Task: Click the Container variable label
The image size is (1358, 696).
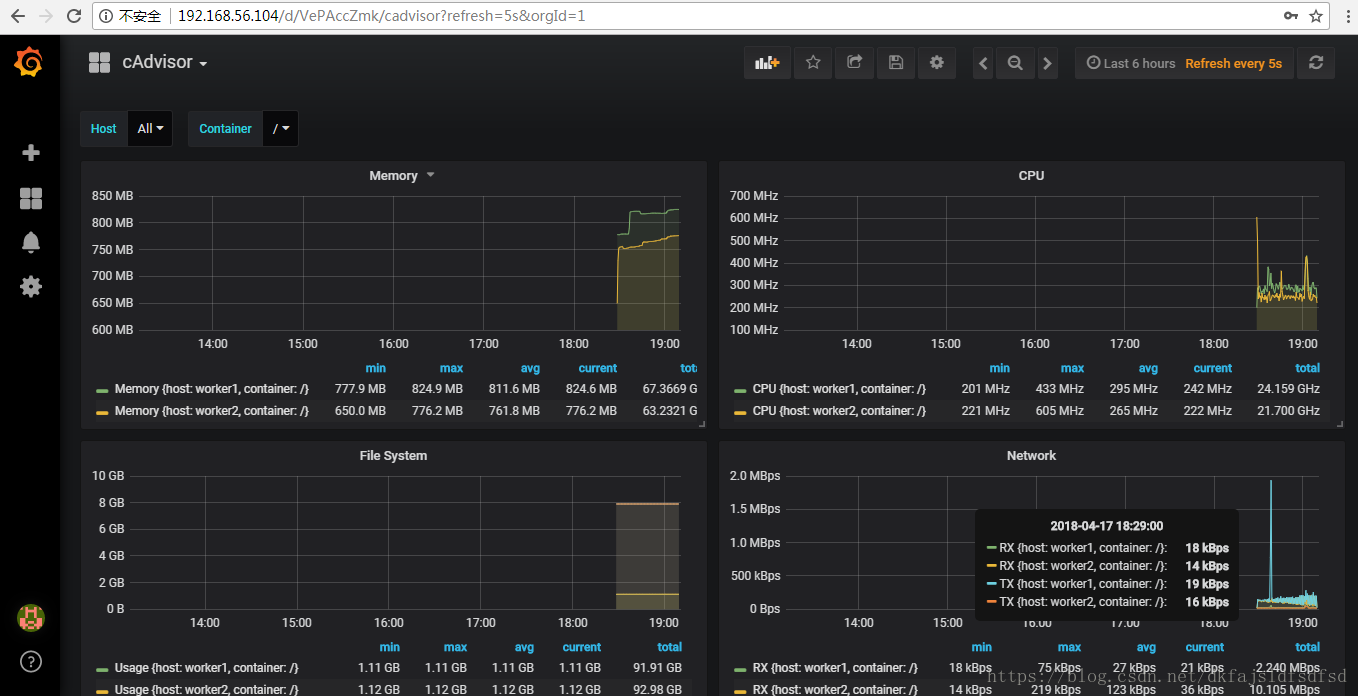Action: click(226, 129)
